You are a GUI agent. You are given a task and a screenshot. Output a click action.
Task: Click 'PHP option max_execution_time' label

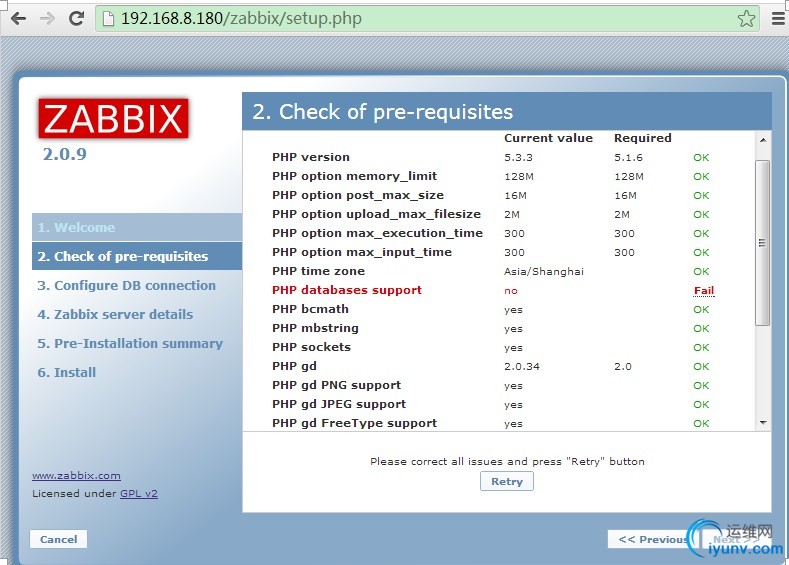tap(377, 233)
